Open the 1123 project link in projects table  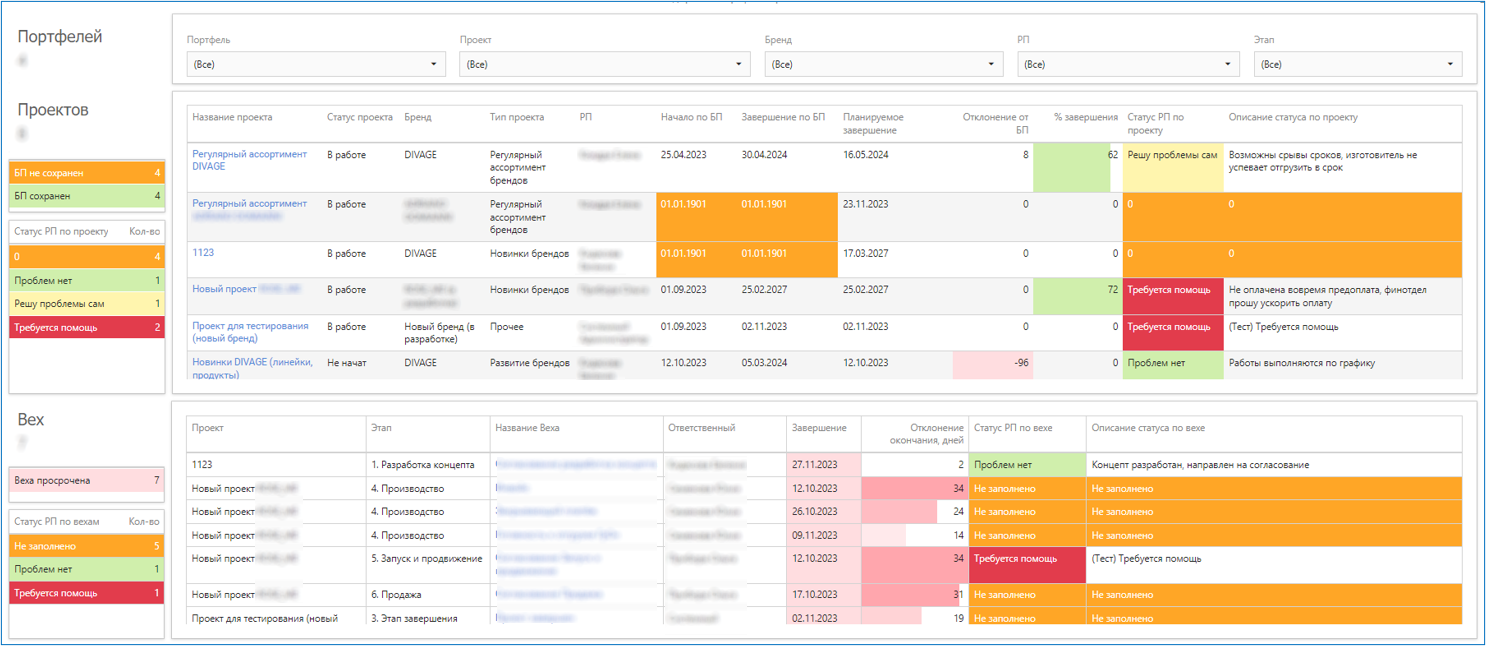pos(203,253)
